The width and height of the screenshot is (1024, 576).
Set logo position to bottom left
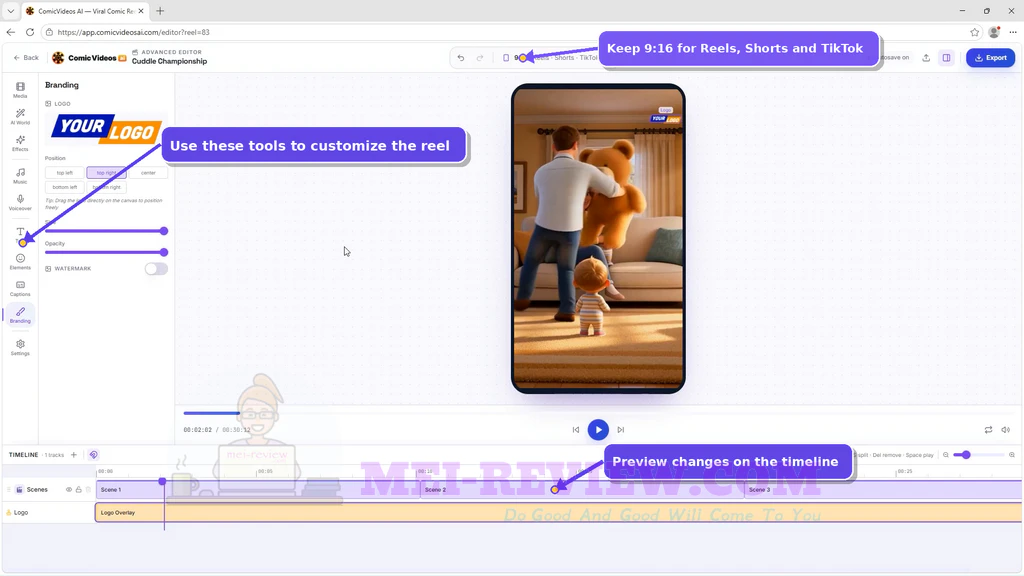(x=65, y=187)
